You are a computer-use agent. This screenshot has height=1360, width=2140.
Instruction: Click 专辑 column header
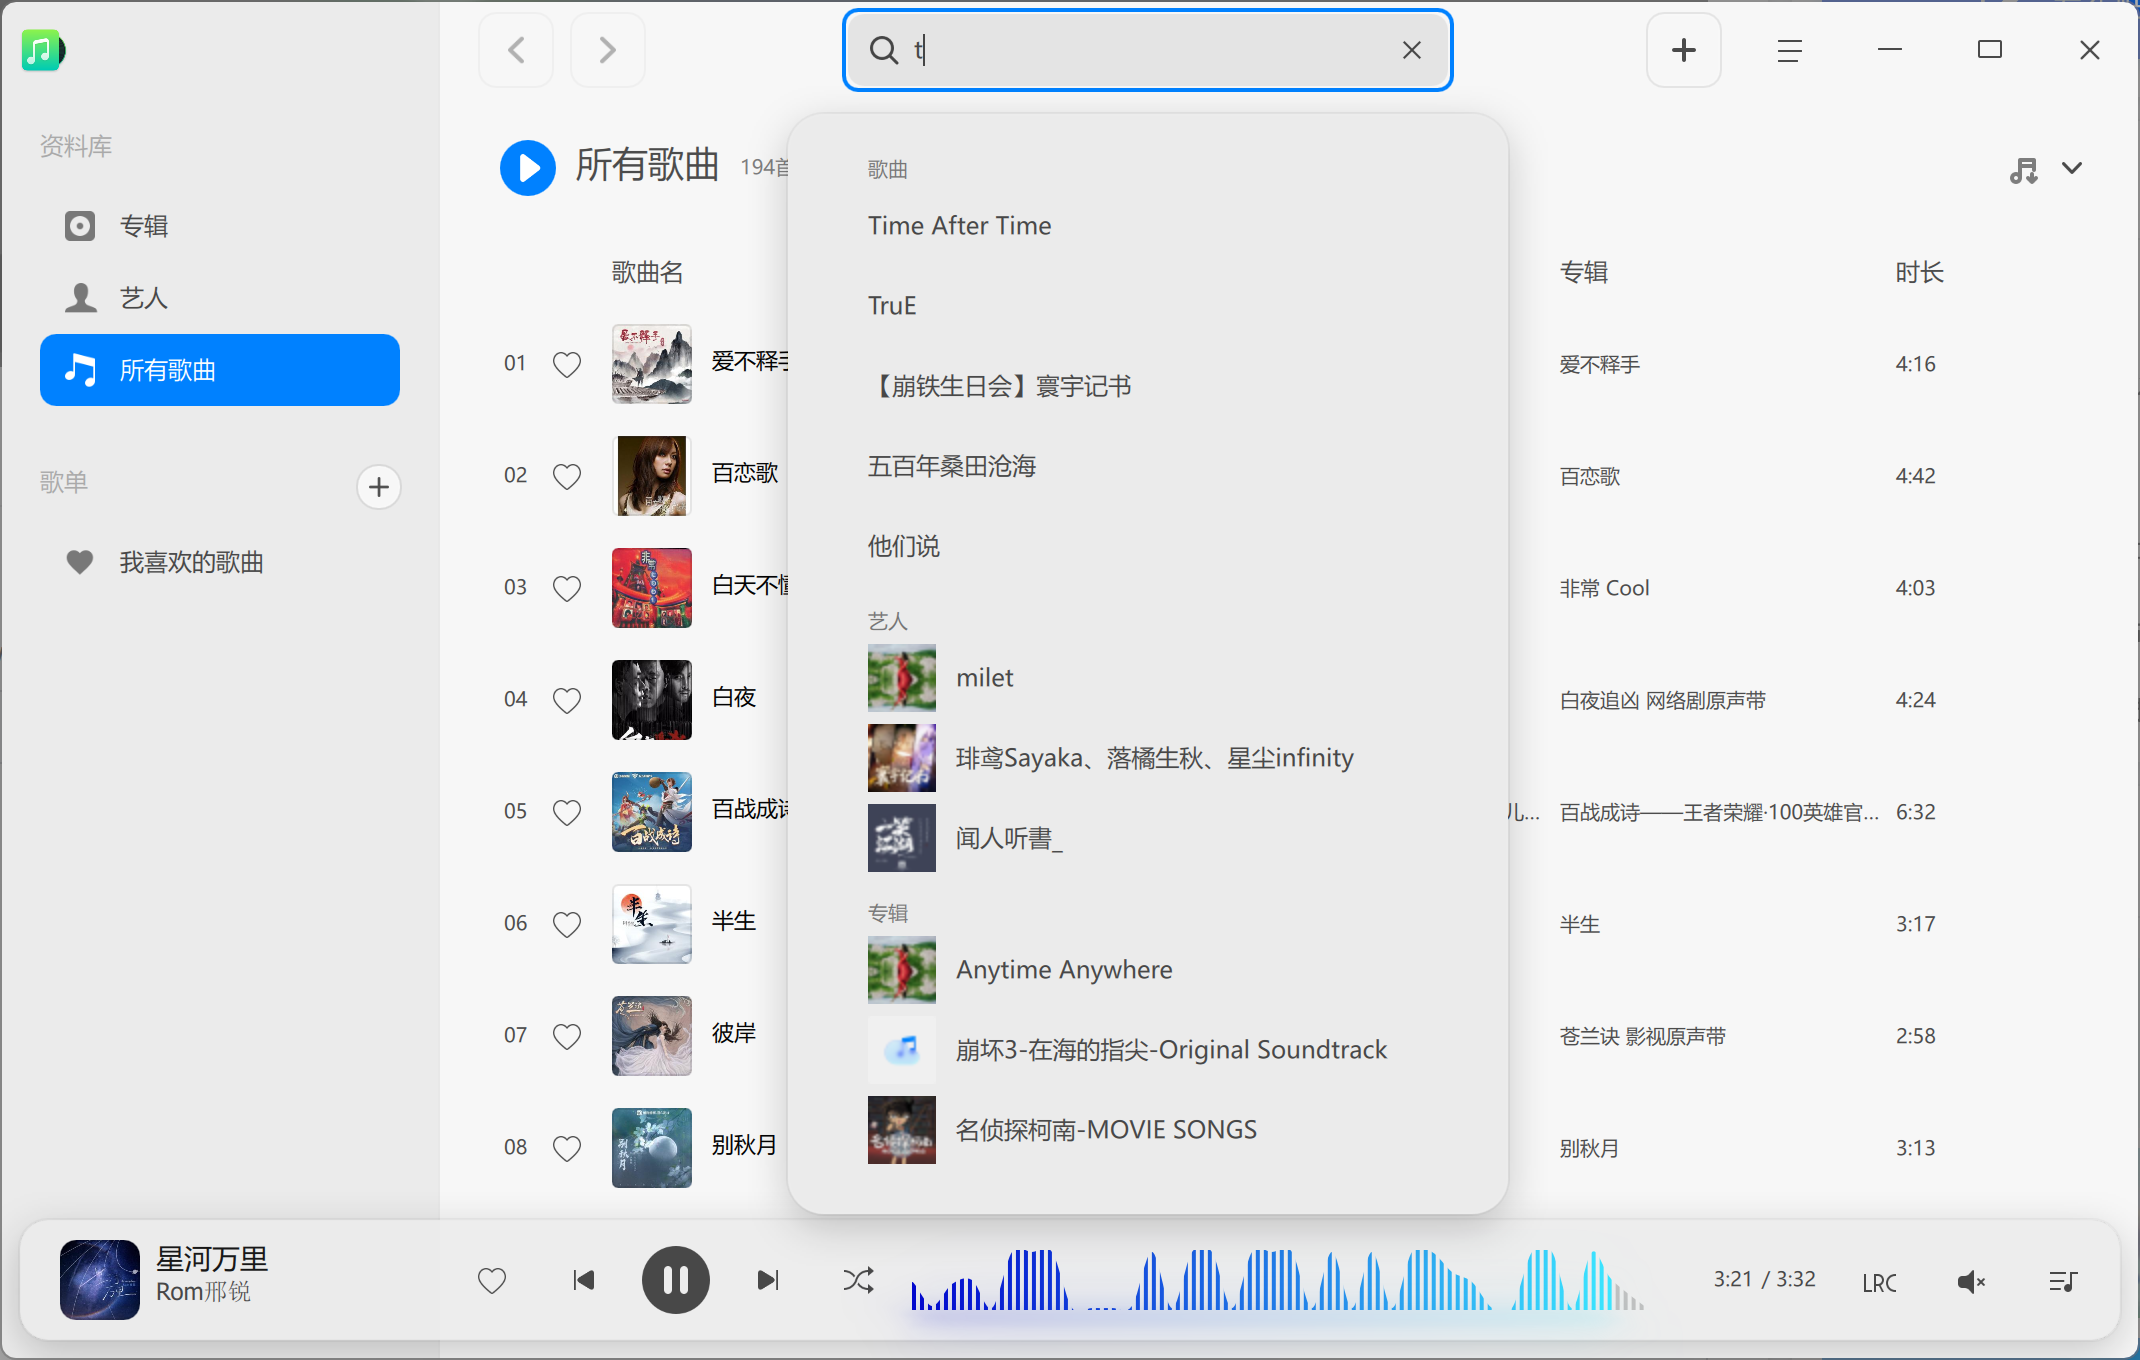click(x=1584, y=272)
